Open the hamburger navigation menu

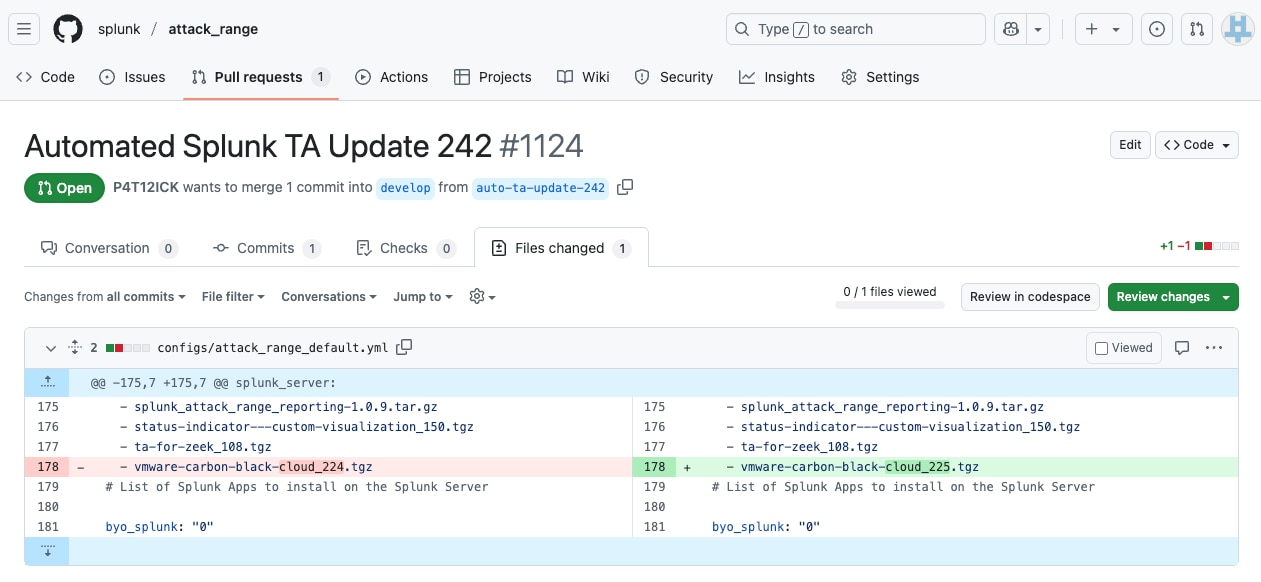point(24,29)
